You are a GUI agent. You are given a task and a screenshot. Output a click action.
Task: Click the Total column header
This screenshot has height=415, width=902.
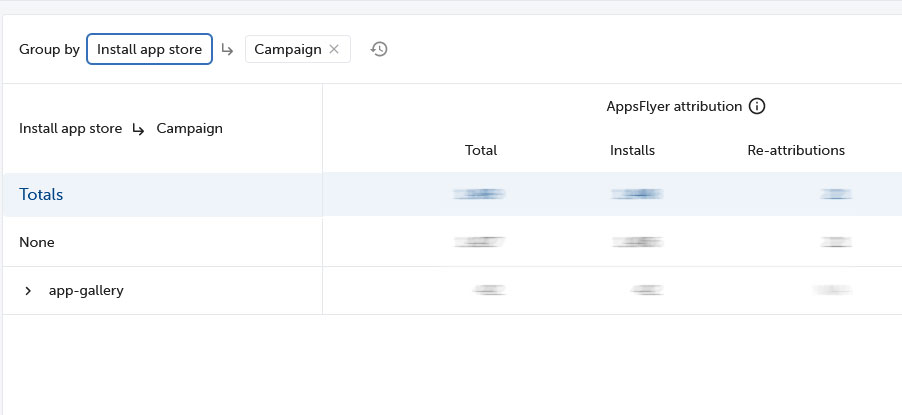click(481, 150)
